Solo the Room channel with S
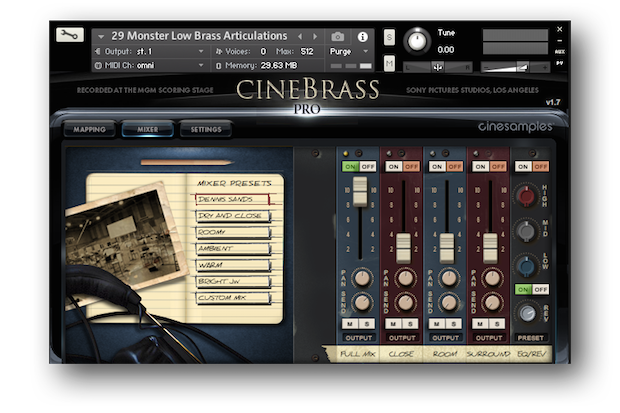This screenshot has height=413, width=620. coord(454,324)
